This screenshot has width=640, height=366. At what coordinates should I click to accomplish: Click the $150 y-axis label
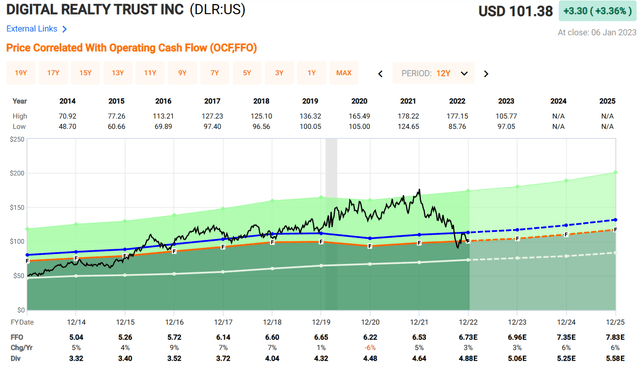pyautogui.click(x=17, y=207)
